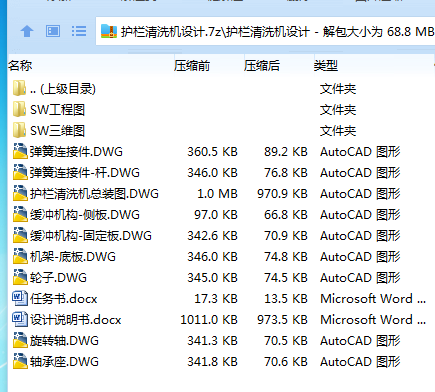
Task: Sort by the 压缩前 column header
Action: point(192,65)
